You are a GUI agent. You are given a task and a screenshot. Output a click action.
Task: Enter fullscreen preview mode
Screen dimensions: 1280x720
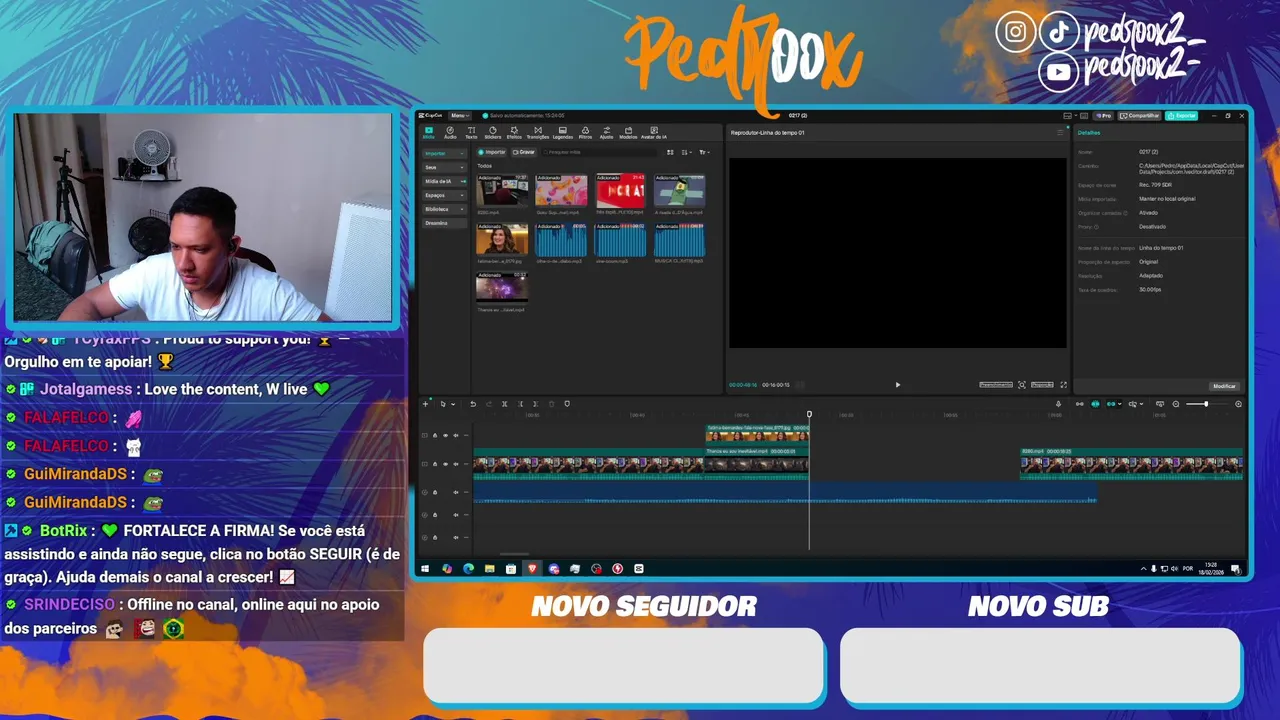(x=1063, y=385)
